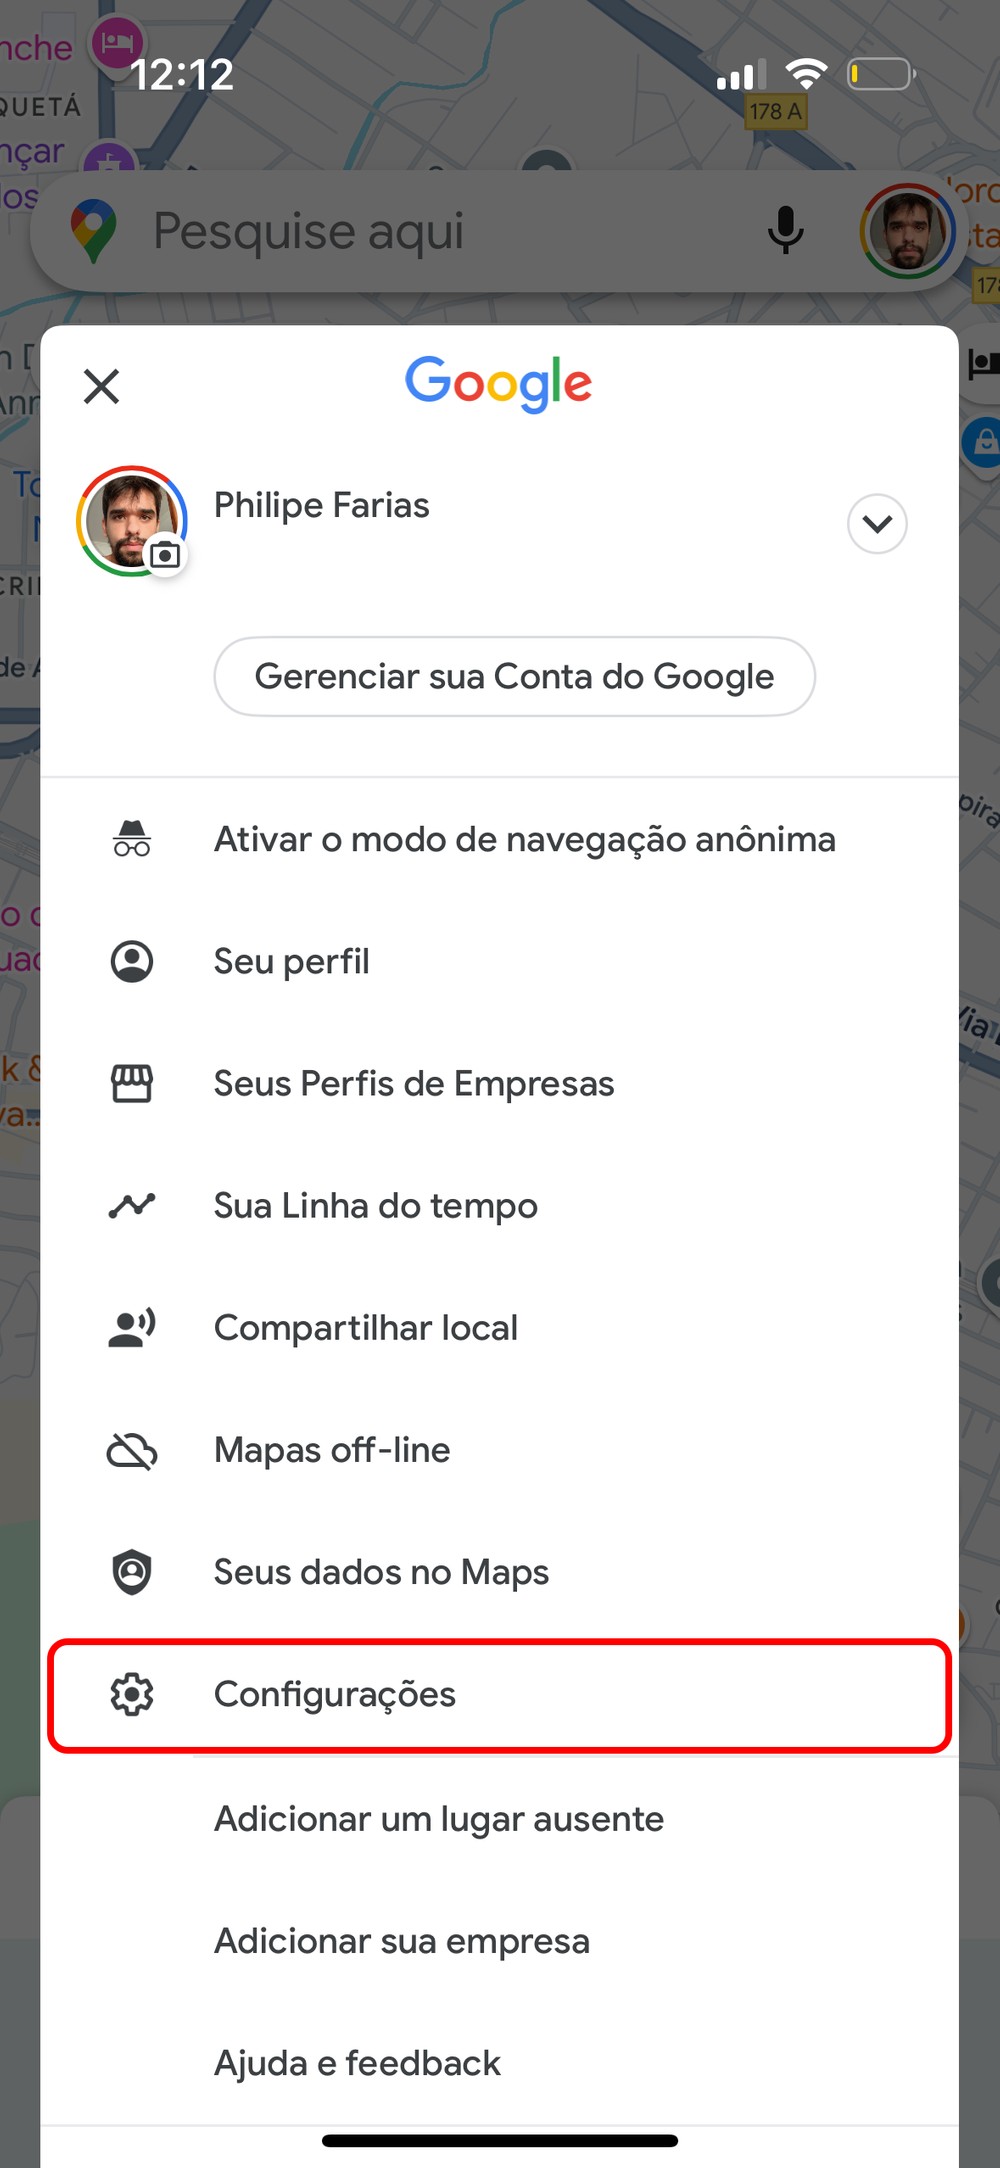
Task: Tap the storefront icon for business profiles
Action: [131, 1083]
